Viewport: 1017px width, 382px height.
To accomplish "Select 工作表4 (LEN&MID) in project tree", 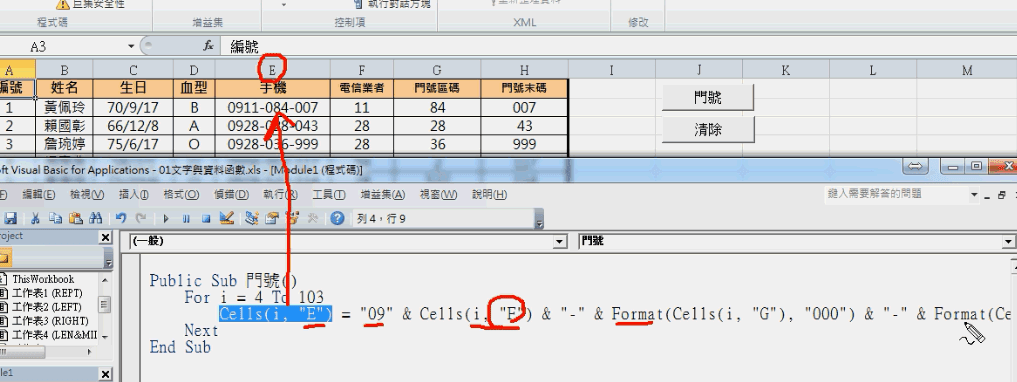I will tap(54, 335).
